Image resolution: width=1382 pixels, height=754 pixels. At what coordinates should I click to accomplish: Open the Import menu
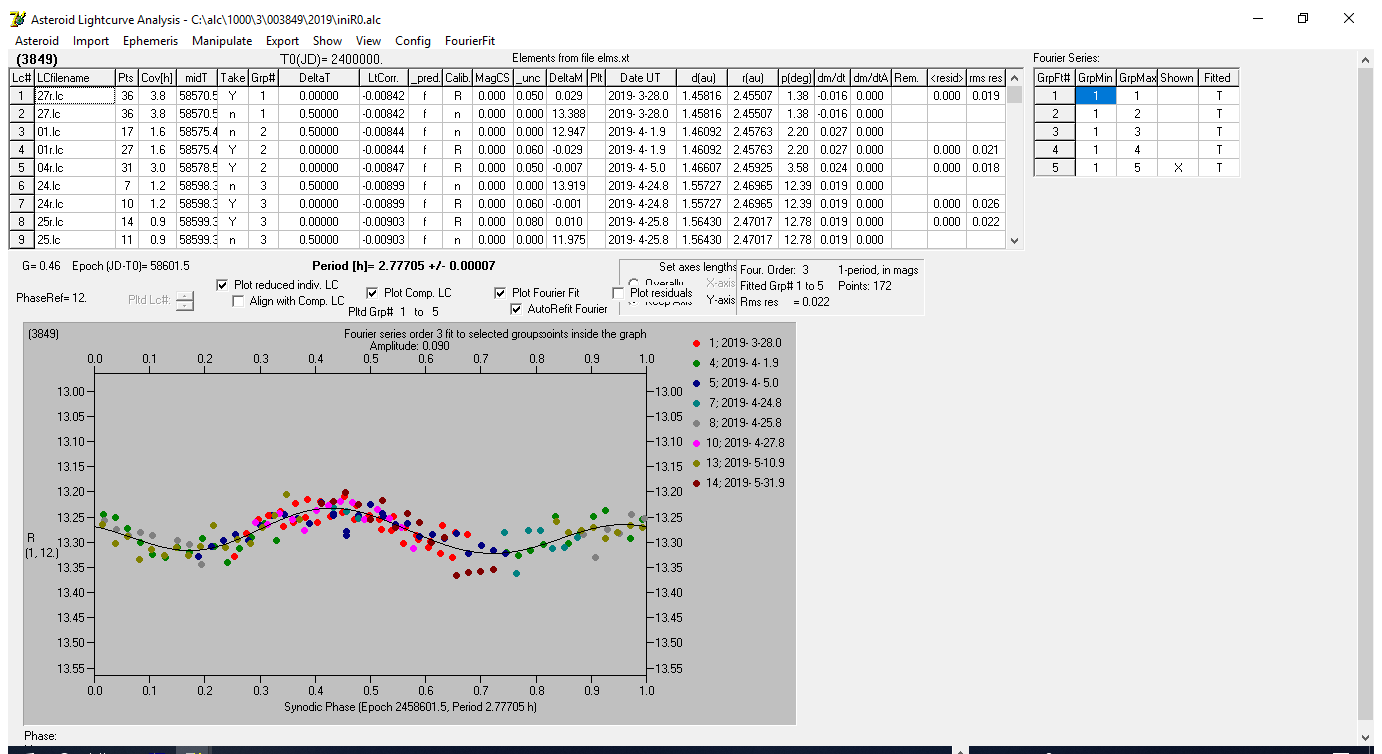pos(91,41)
